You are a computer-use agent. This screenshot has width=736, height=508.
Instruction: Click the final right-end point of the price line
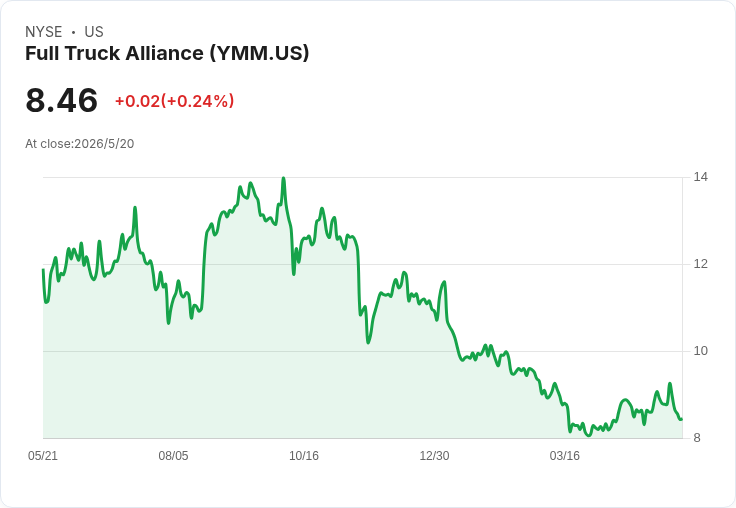[681, 419]
